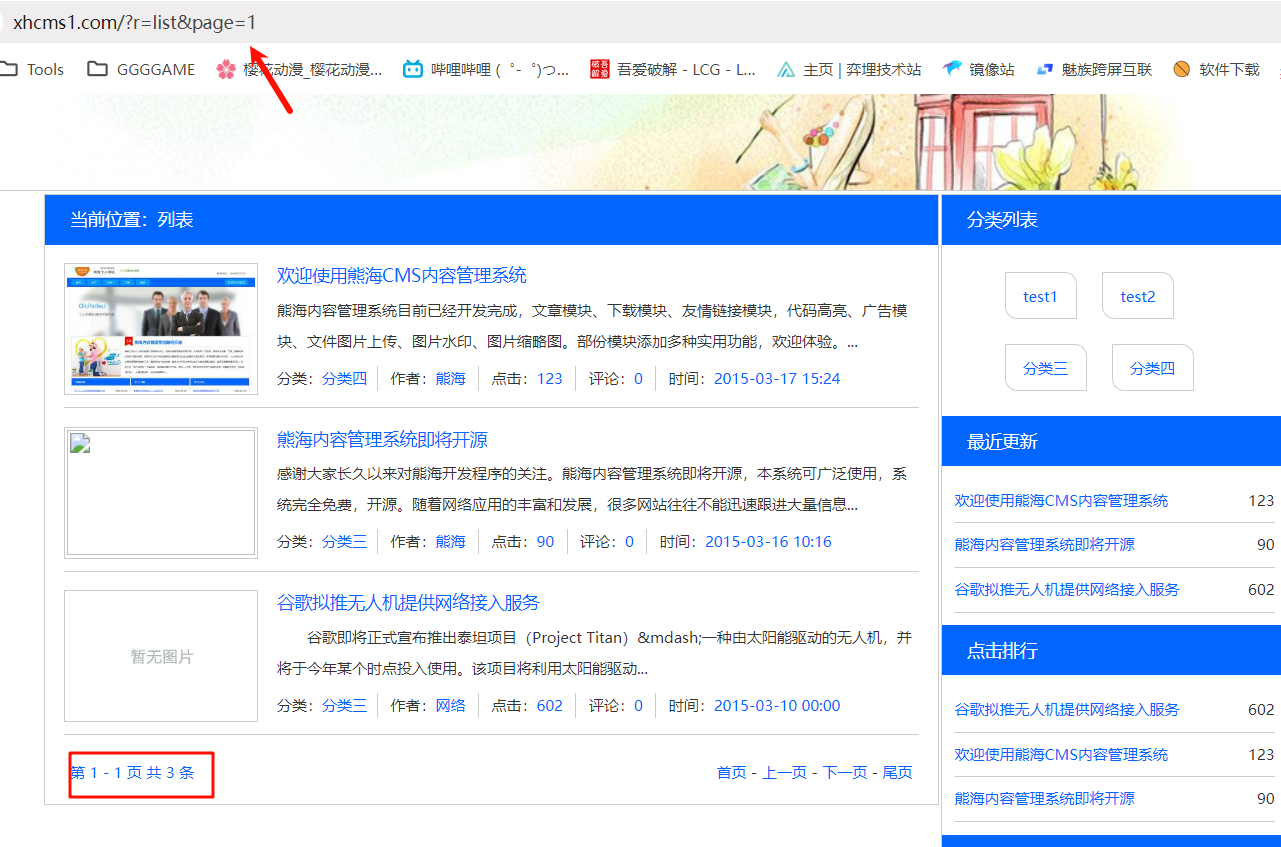This screenshot has height=847, width=1281.
Task: Select 分类四 in the 分类列表 sidebar
Action: [1152, 368]
